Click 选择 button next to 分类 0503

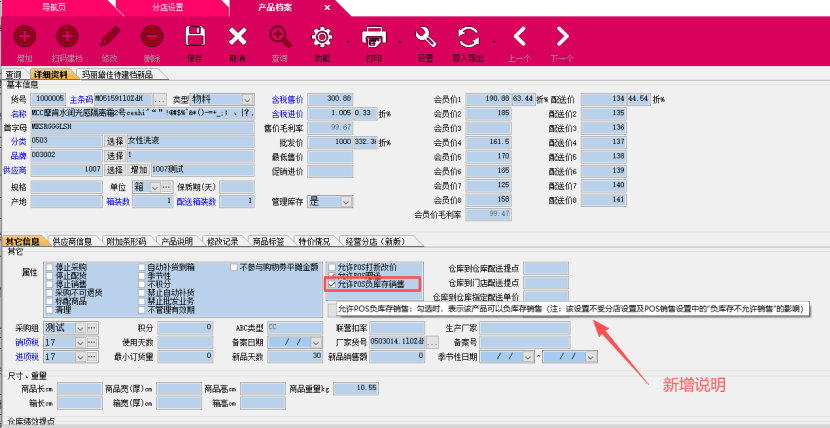click(115, 141)
